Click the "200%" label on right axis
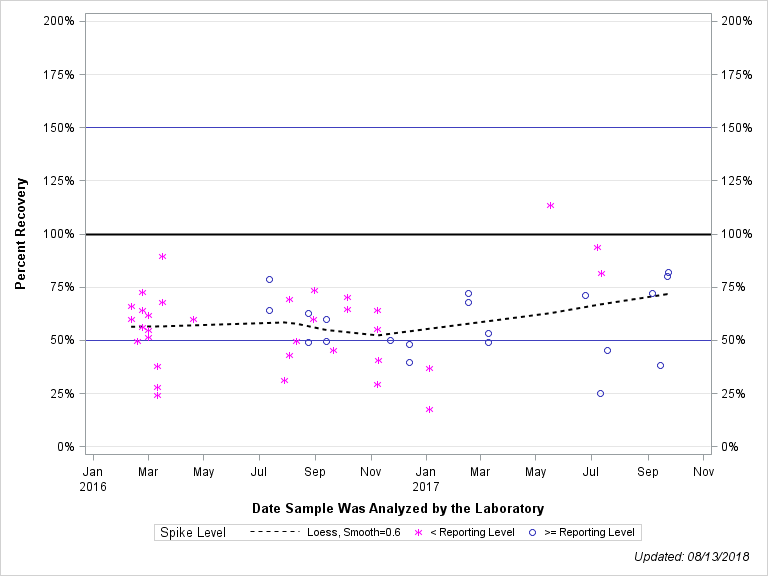This screenshot has width=768, height=576. pos(737,21)
